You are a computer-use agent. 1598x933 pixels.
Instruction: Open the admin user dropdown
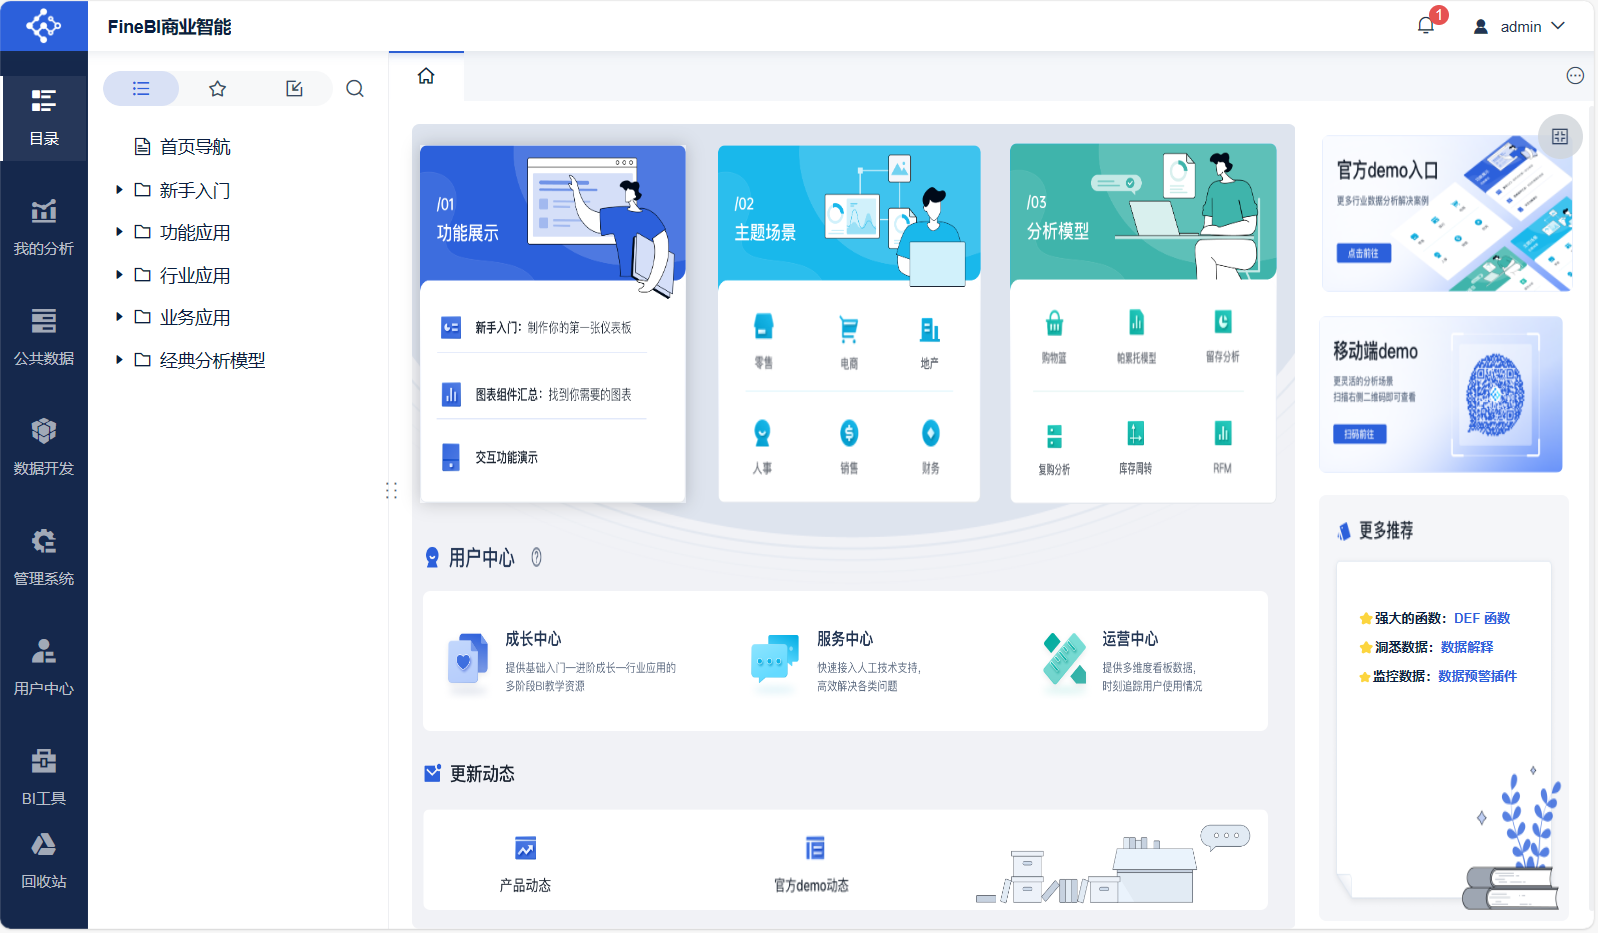(1520, 27)
